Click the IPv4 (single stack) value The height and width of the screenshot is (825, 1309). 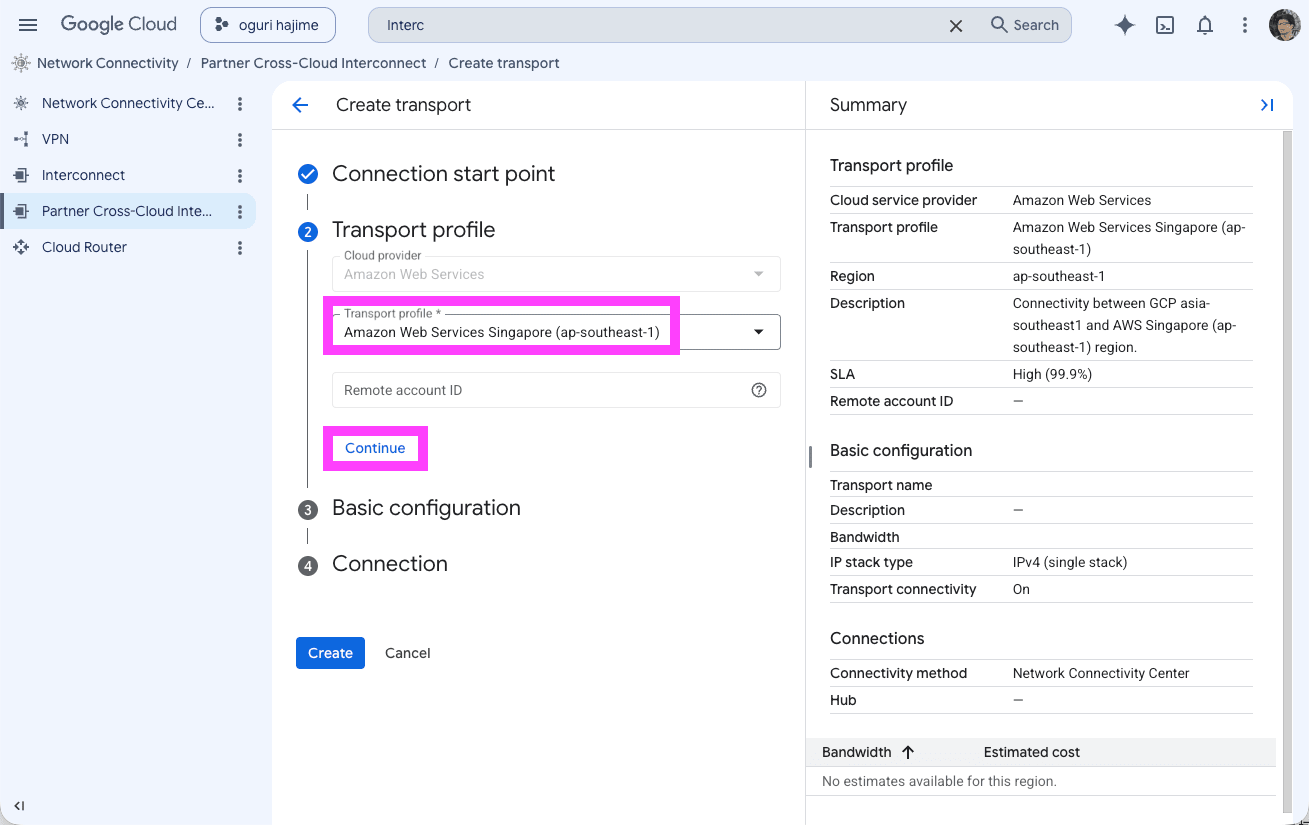click(1070, 562)
